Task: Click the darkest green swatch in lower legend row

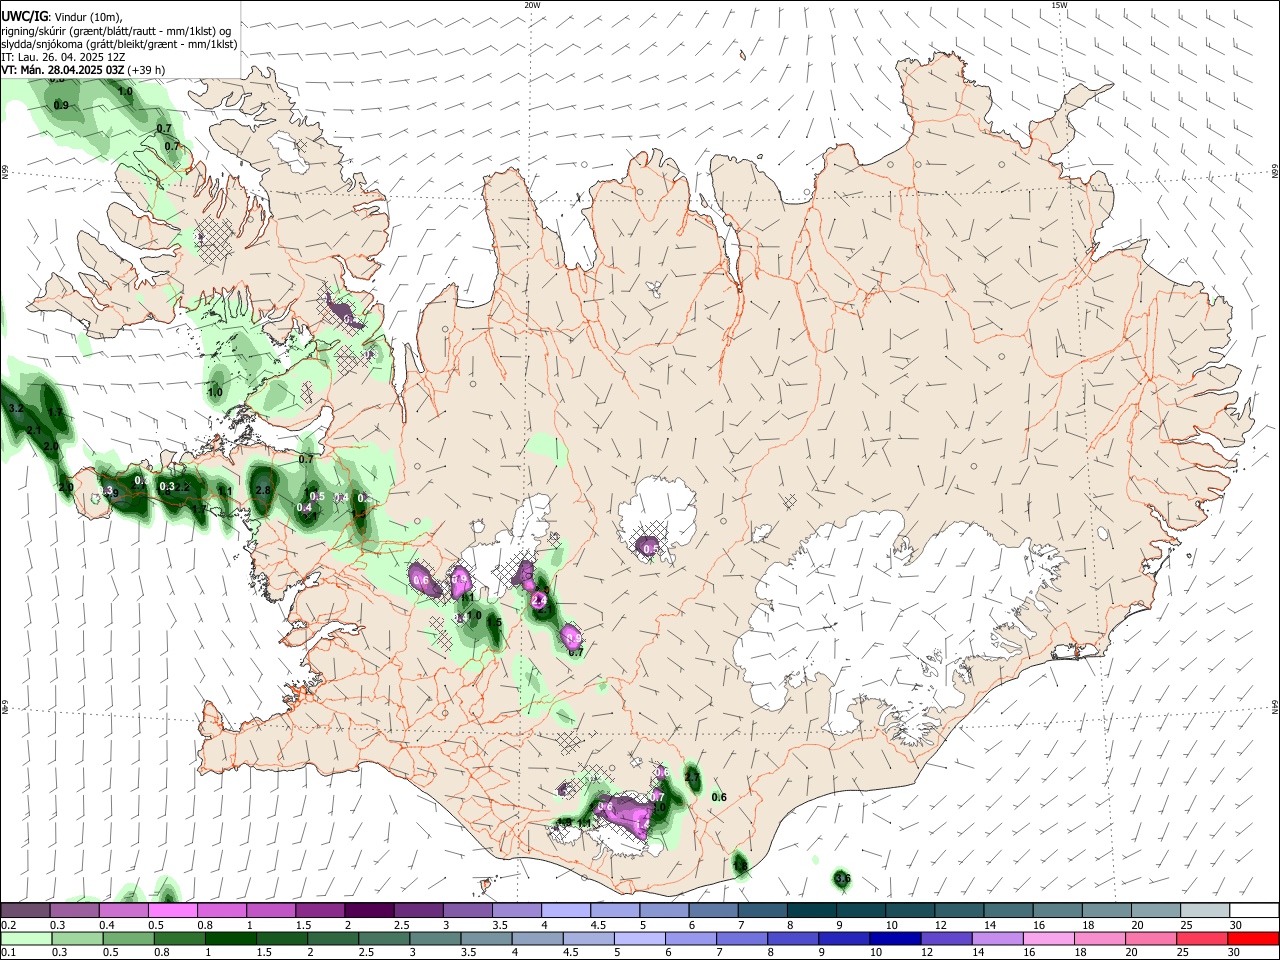Action: (229, 938)
